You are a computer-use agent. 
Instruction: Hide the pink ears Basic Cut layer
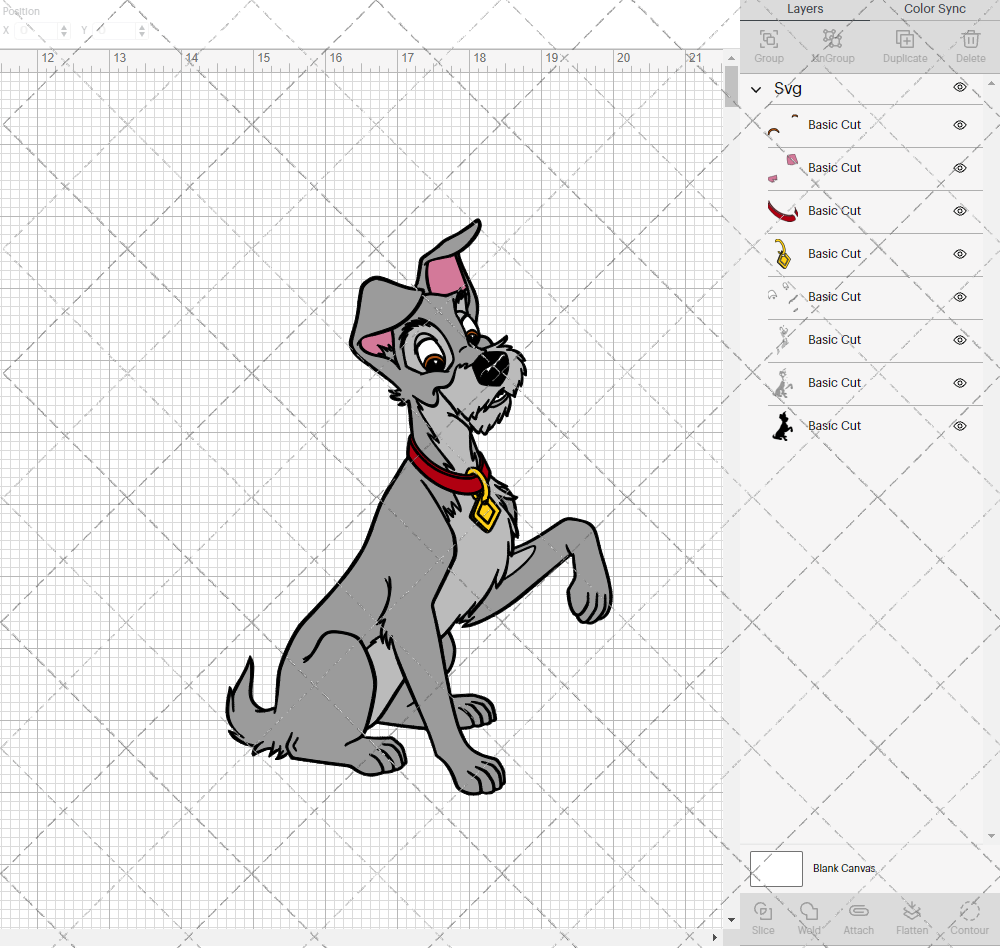(x=960, y=168)
